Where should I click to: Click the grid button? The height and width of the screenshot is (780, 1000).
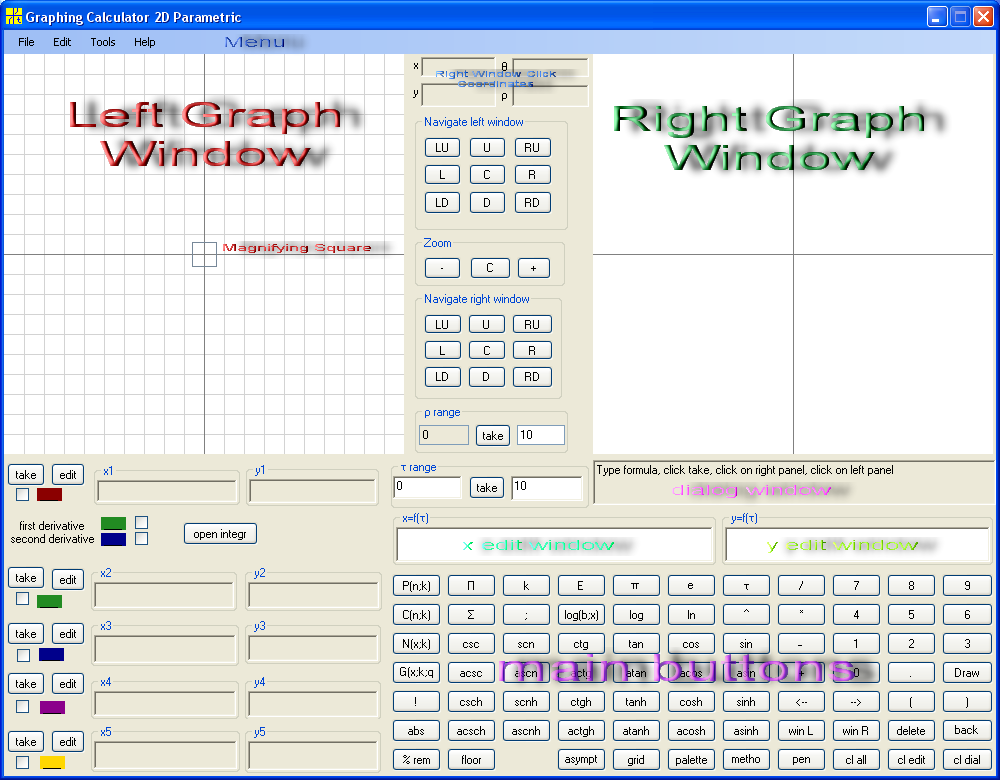[635, 760]
